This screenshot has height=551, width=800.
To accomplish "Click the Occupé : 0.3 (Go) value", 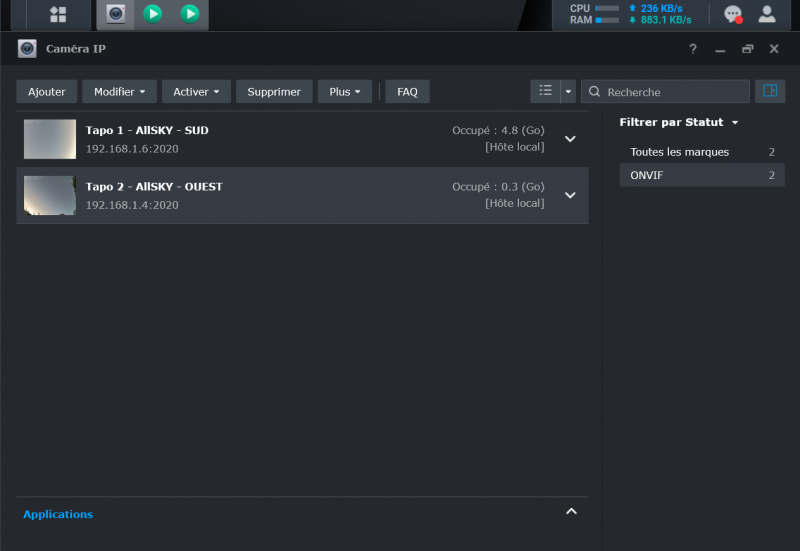I will click(498, 187).
